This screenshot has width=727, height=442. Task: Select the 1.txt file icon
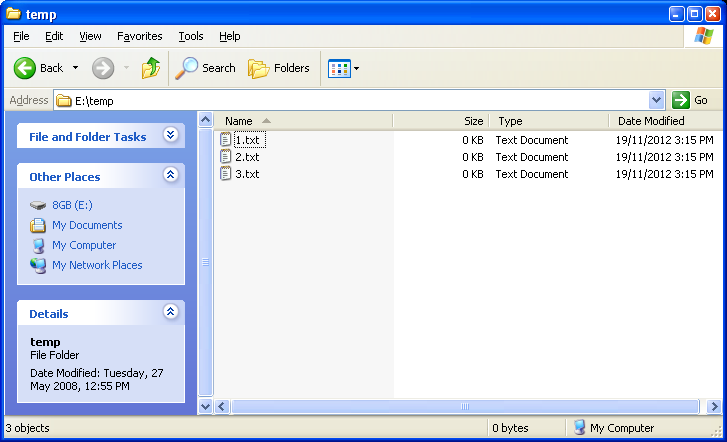point(226,140)
